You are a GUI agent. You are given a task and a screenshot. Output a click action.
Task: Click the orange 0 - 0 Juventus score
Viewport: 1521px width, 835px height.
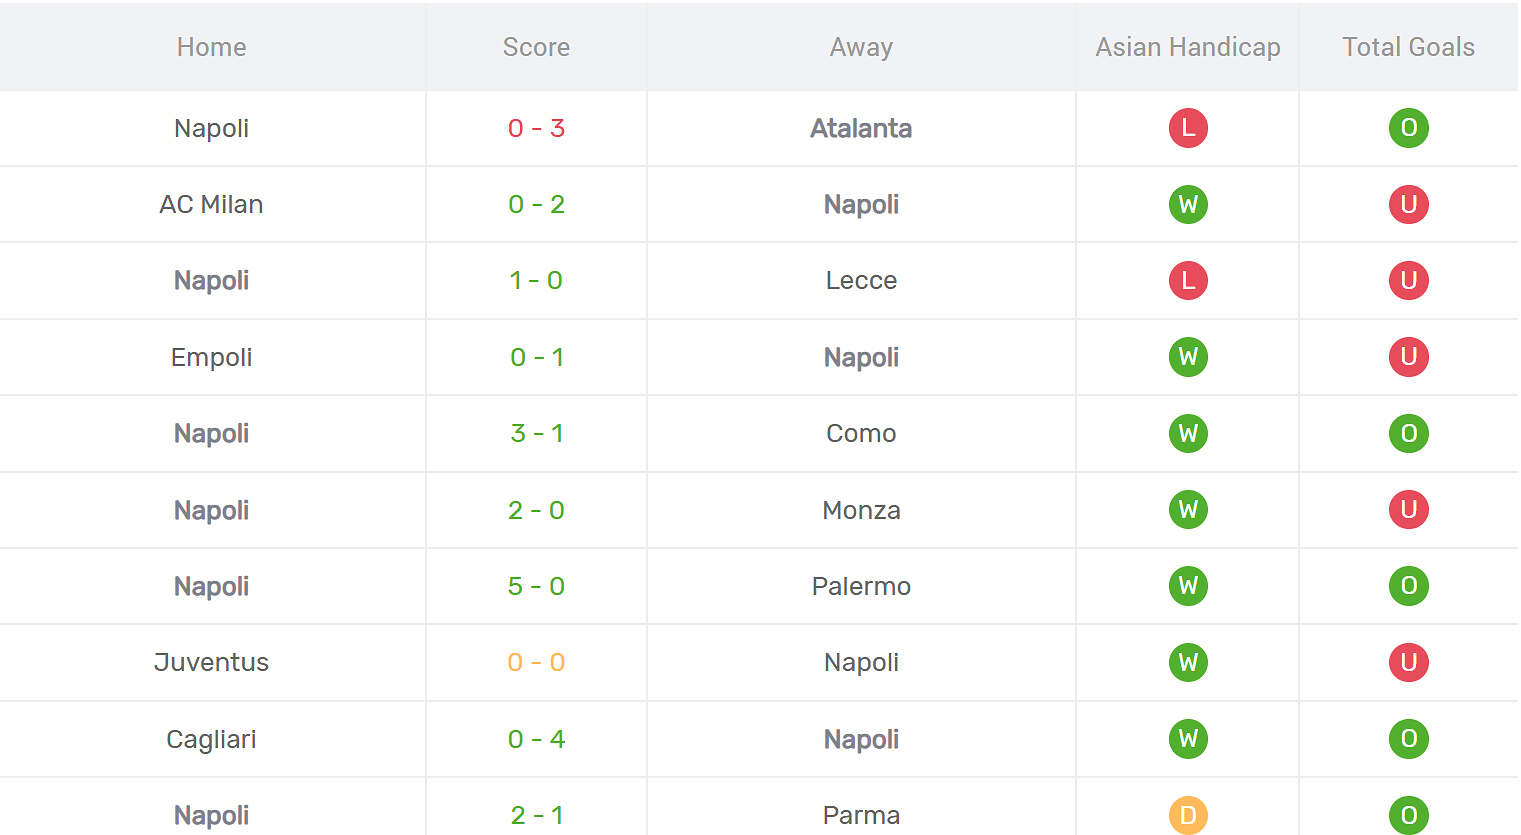pos(536,662)
